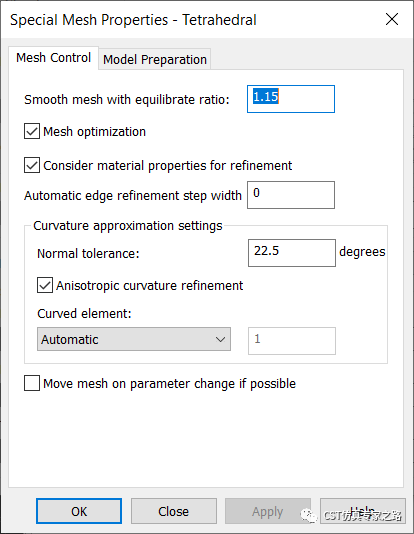Screen dimensions: 414x534
Task: Click the Close button
Action: (174, 511)
